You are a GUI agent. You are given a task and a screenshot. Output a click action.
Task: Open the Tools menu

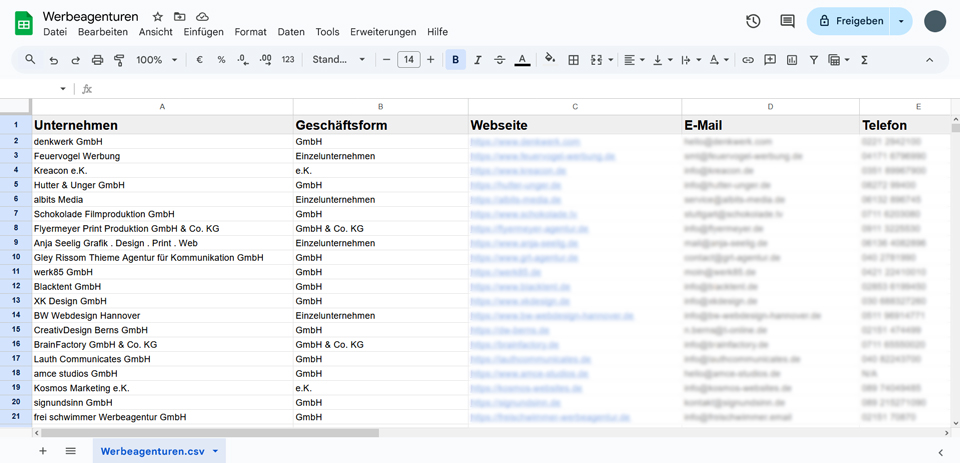[x=328, y=32]
